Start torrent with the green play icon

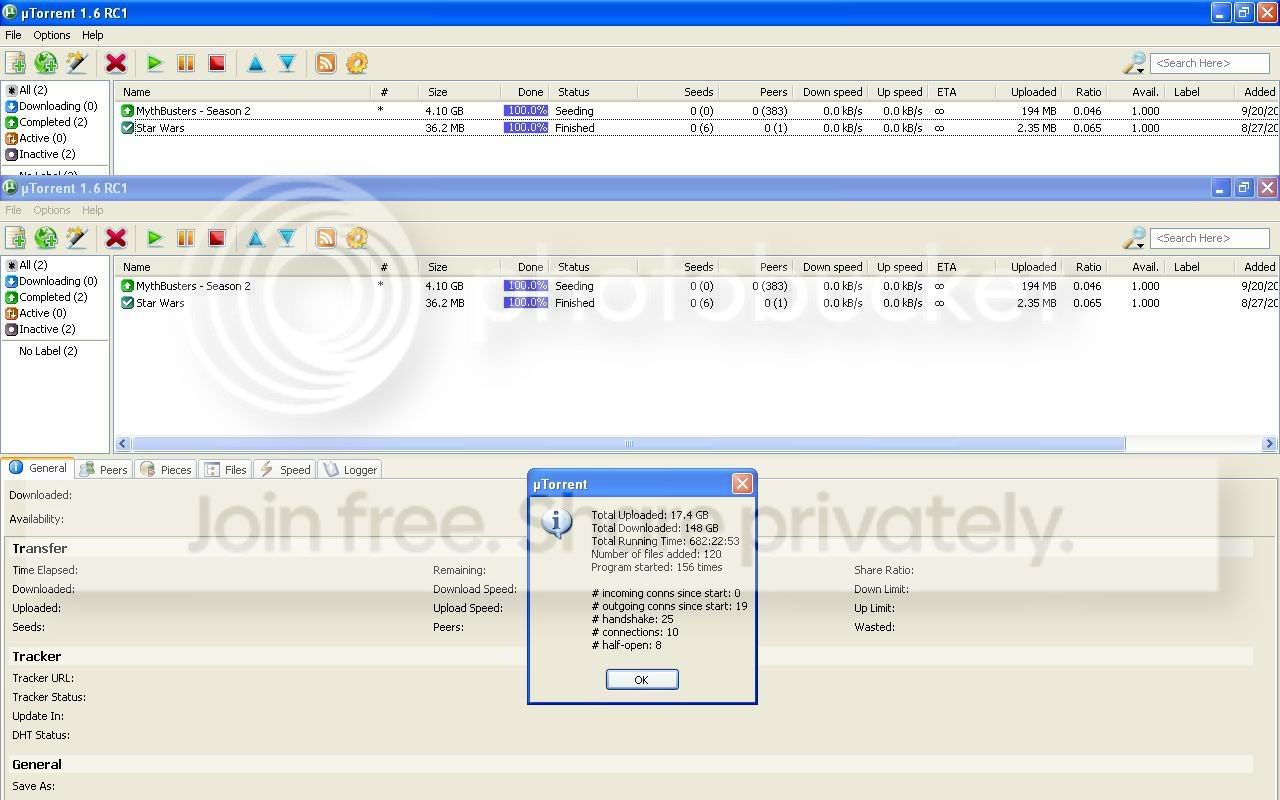[154, 238]
